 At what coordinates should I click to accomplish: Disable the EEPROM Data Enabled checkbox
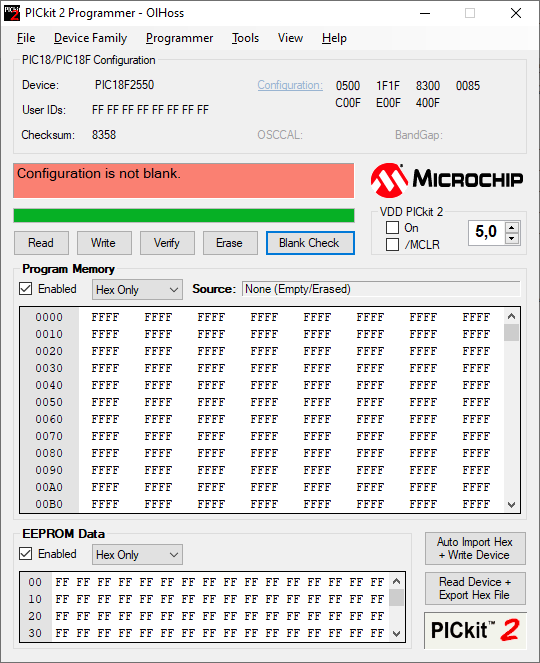tap(26, 553)
